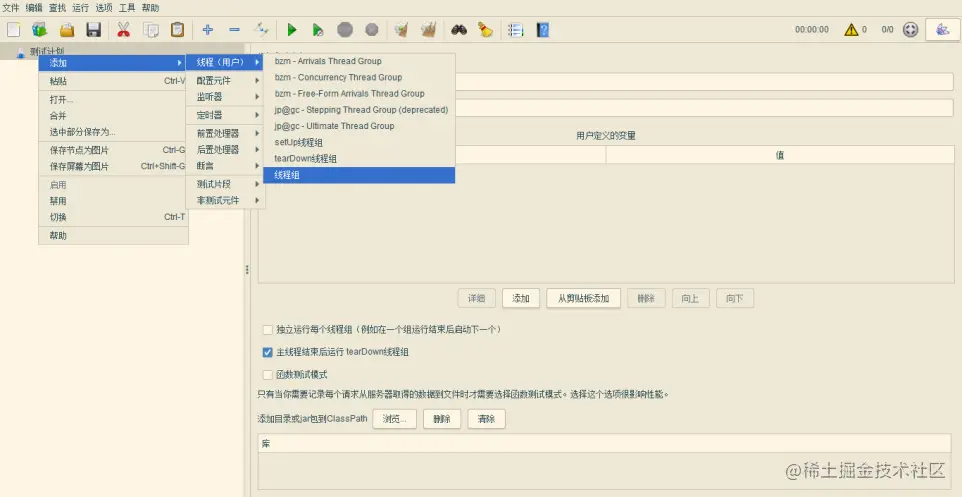
Task: Expand all nodes with plus icon
Action: pyautogui.click(x=207, y=29)
